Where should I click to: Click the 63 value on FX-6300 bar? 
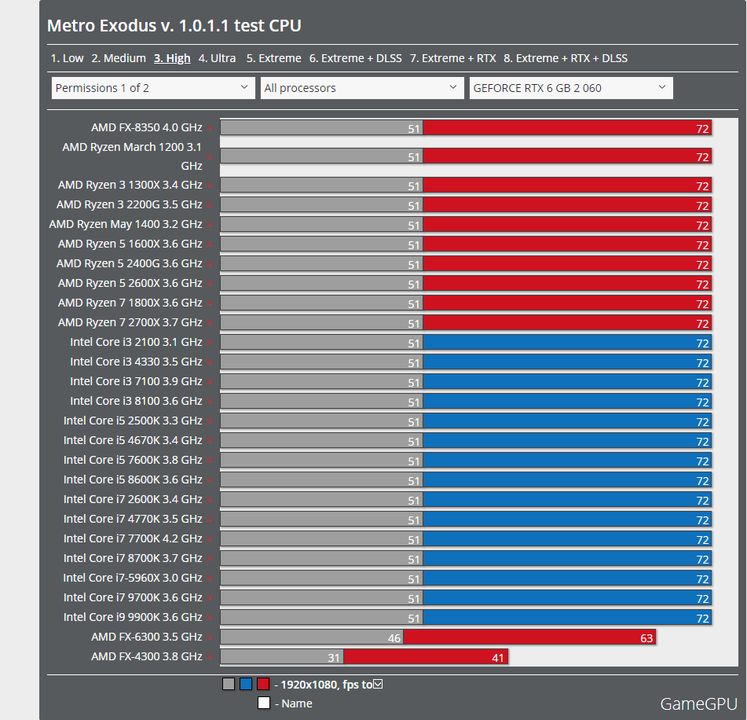point(646,638)
